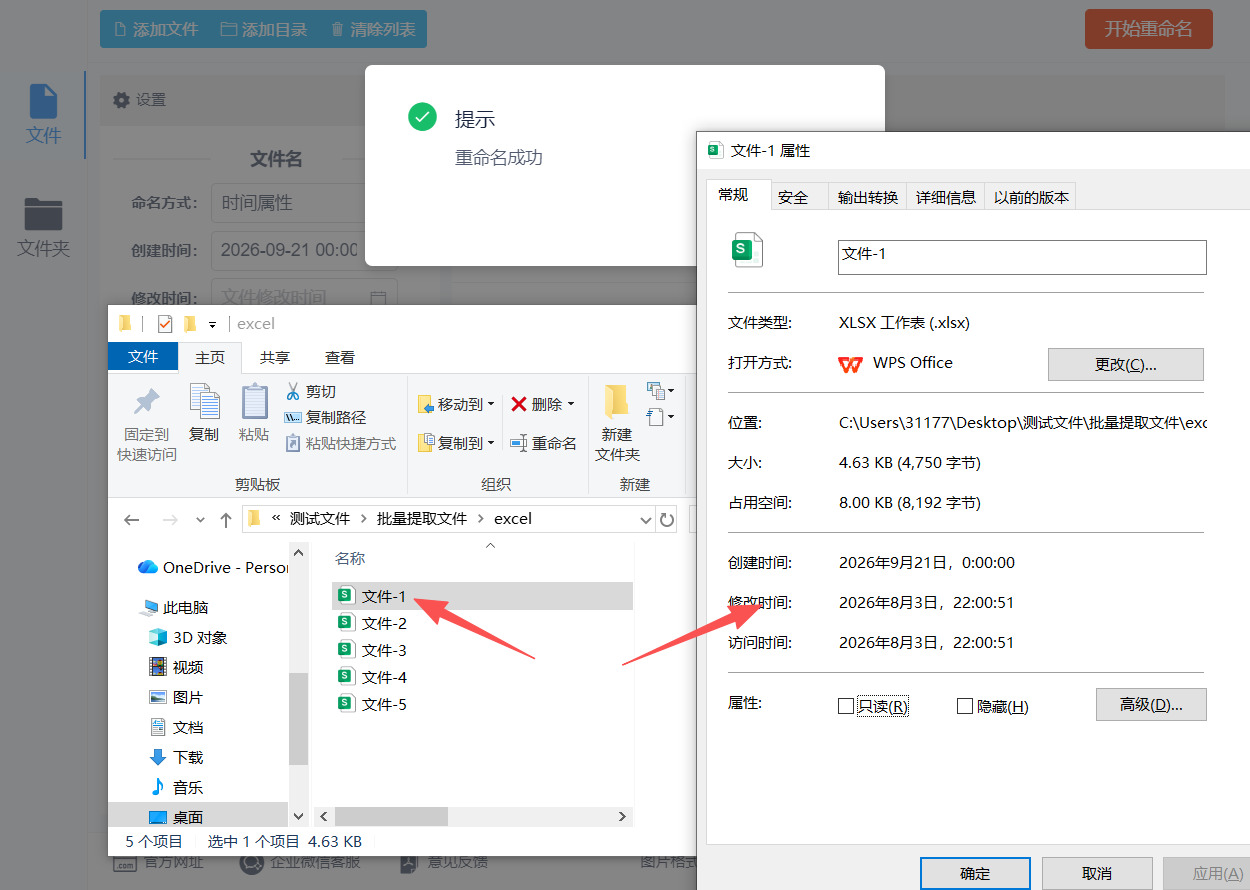
Task: Switch to the 详细信息 tab
Action: tap(946, 197)
